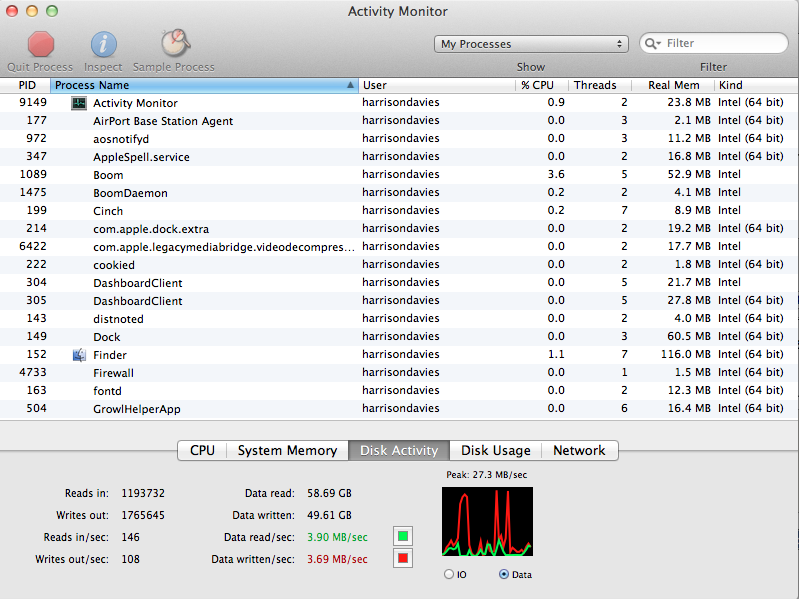Viewport: 799px width, 599px height.
Task: Select the aosnotifyd process
Action: coord(400,139)
